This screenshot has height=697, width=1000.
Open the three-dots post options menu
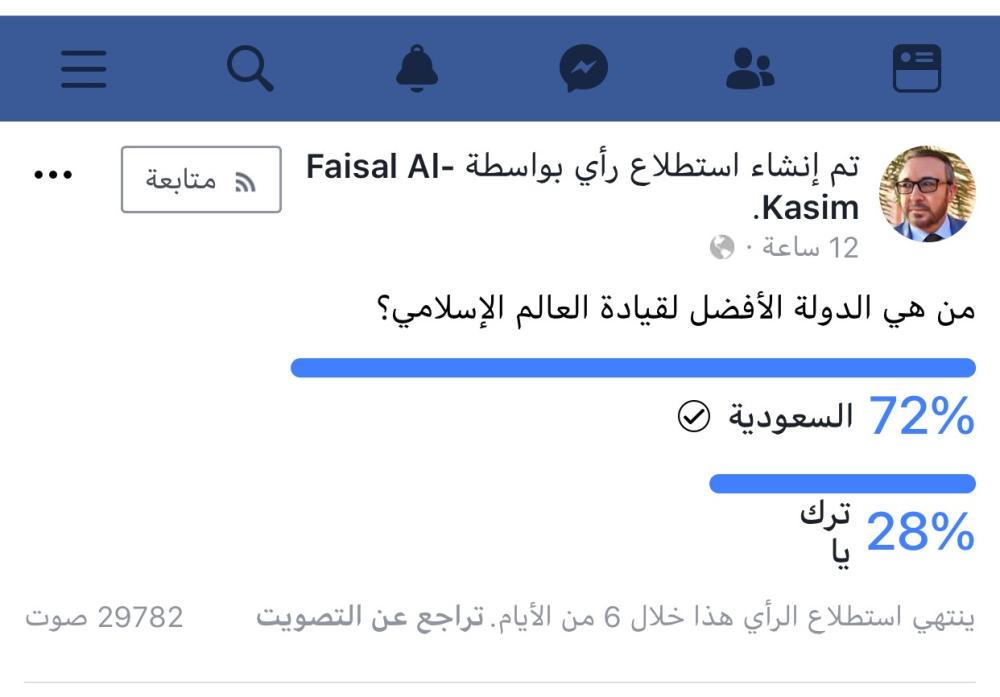pos(53,175)
